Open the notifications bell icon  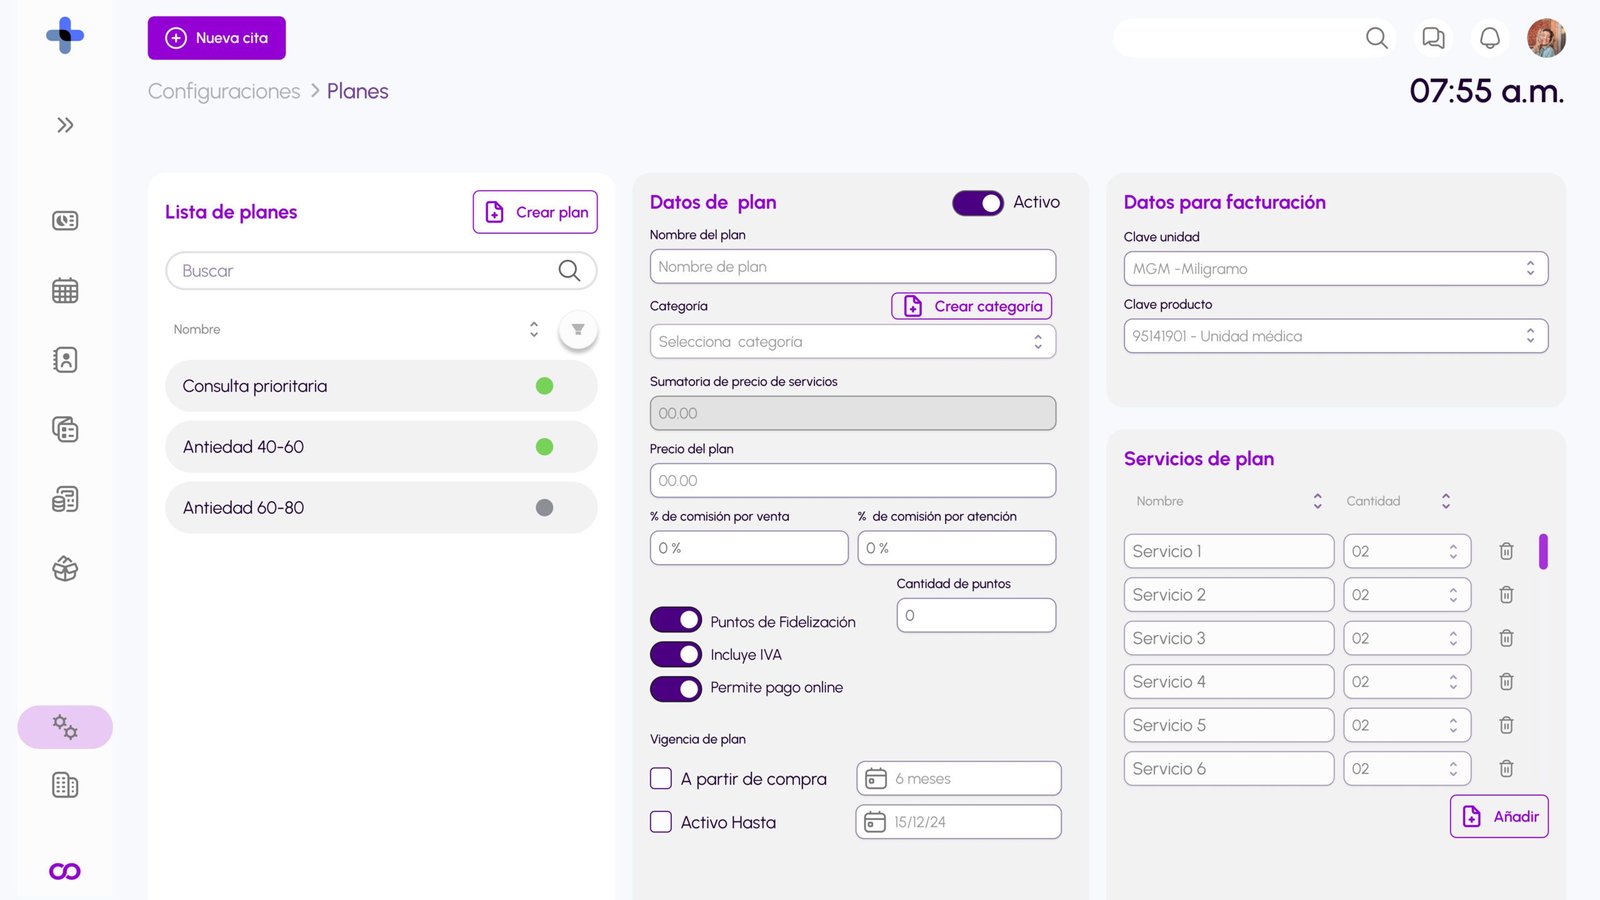1489,37
